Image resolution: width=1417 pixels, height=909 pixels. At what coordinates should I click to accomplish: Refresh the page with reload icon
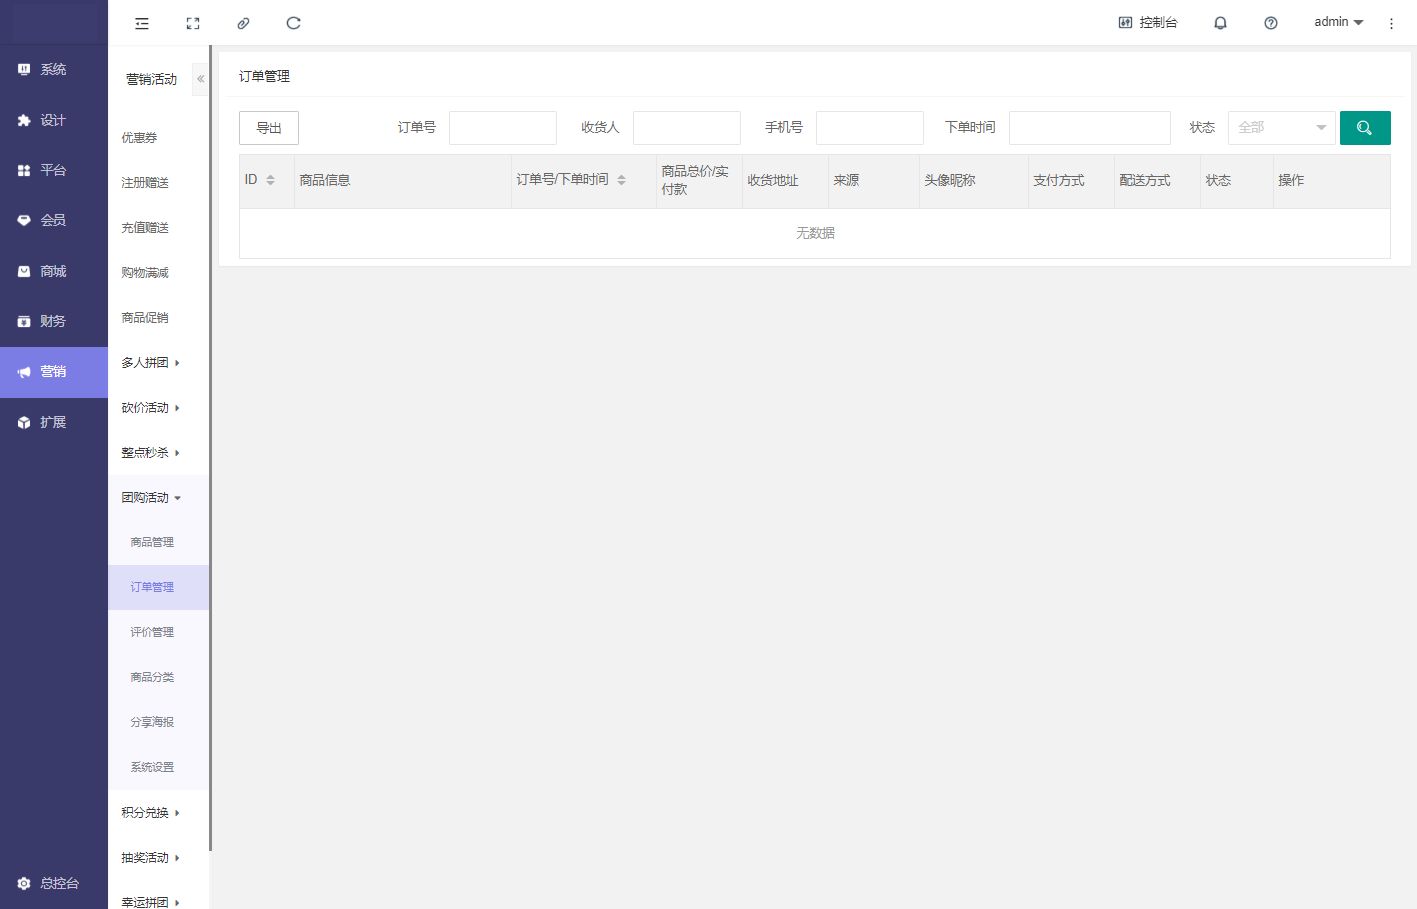pos(293,23)
